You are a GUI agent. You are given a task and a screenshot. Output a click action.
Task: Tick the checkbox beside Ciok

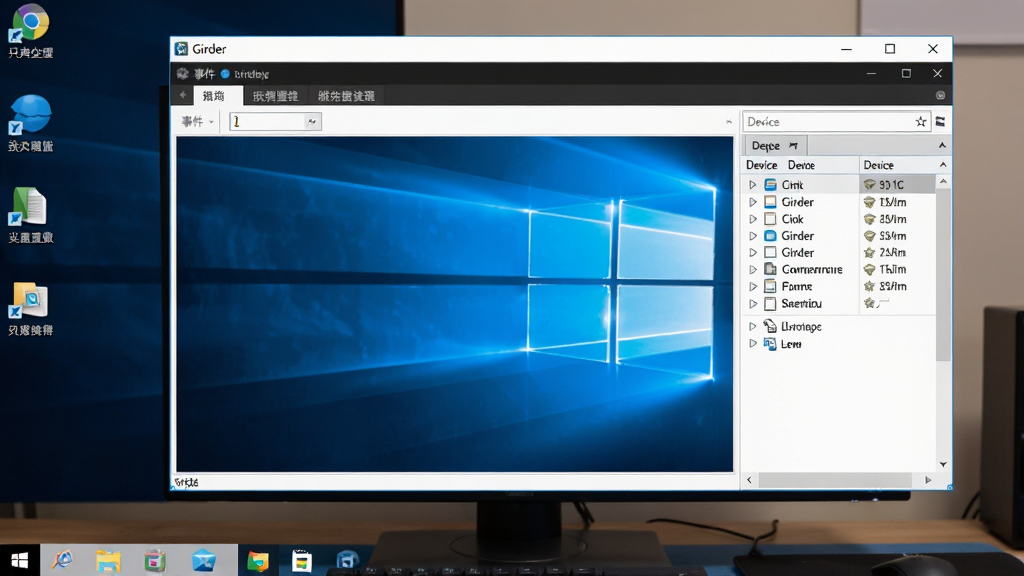pos(771,219)
